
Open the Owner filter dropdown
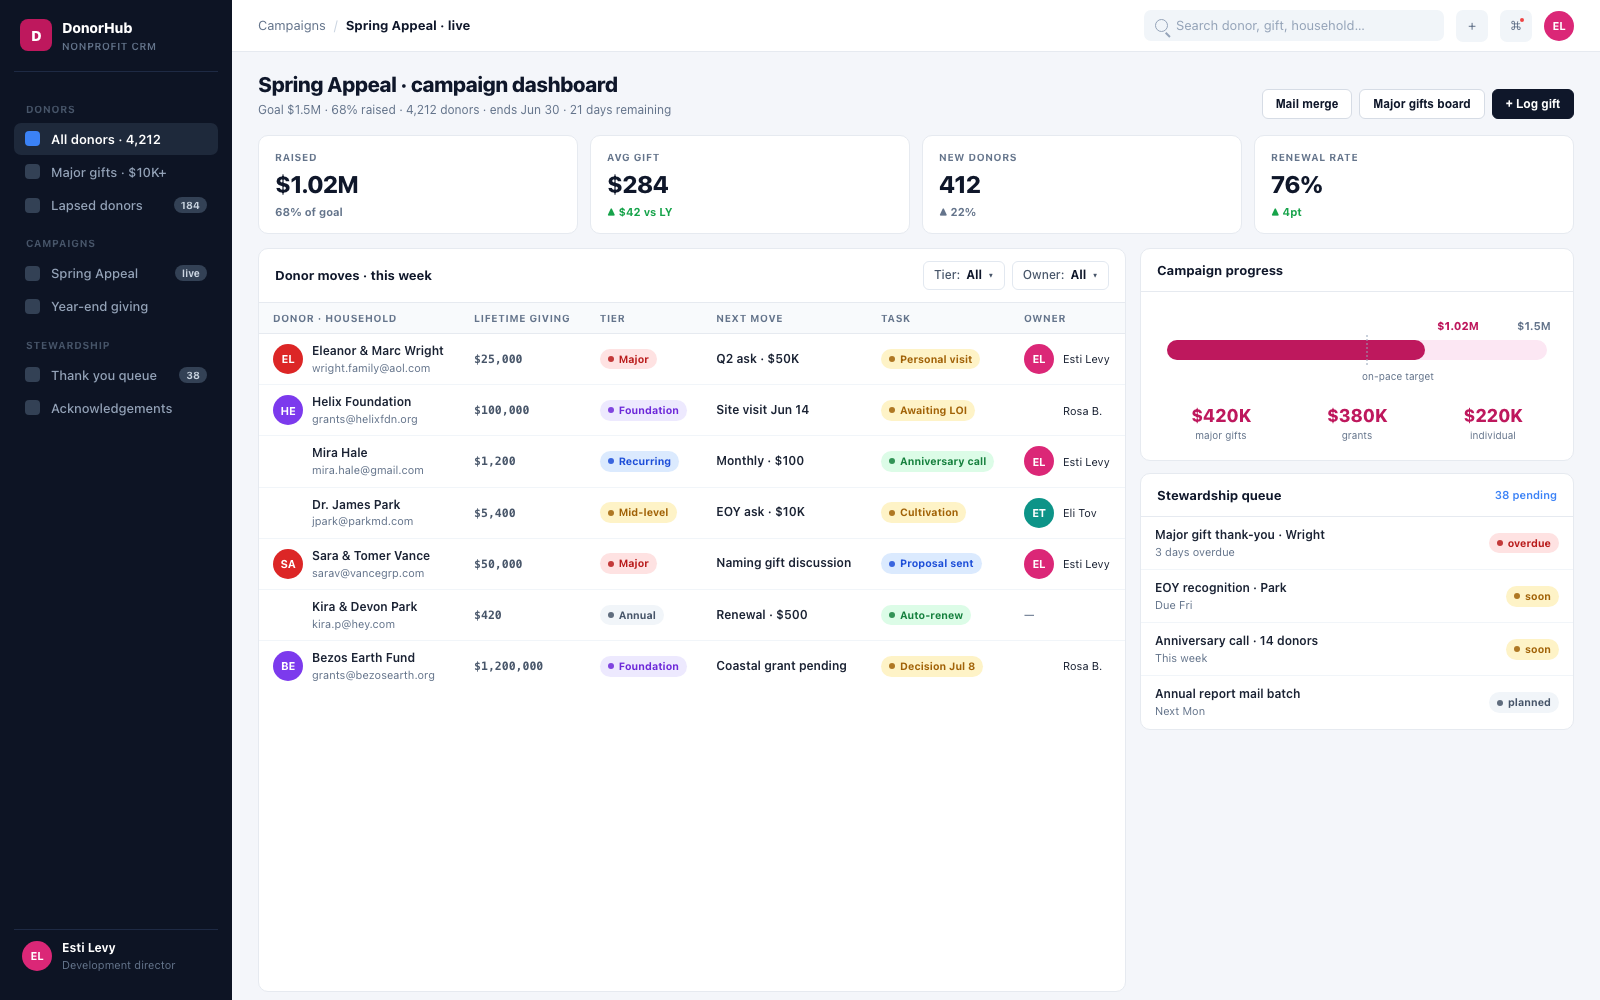[1060, 275]
